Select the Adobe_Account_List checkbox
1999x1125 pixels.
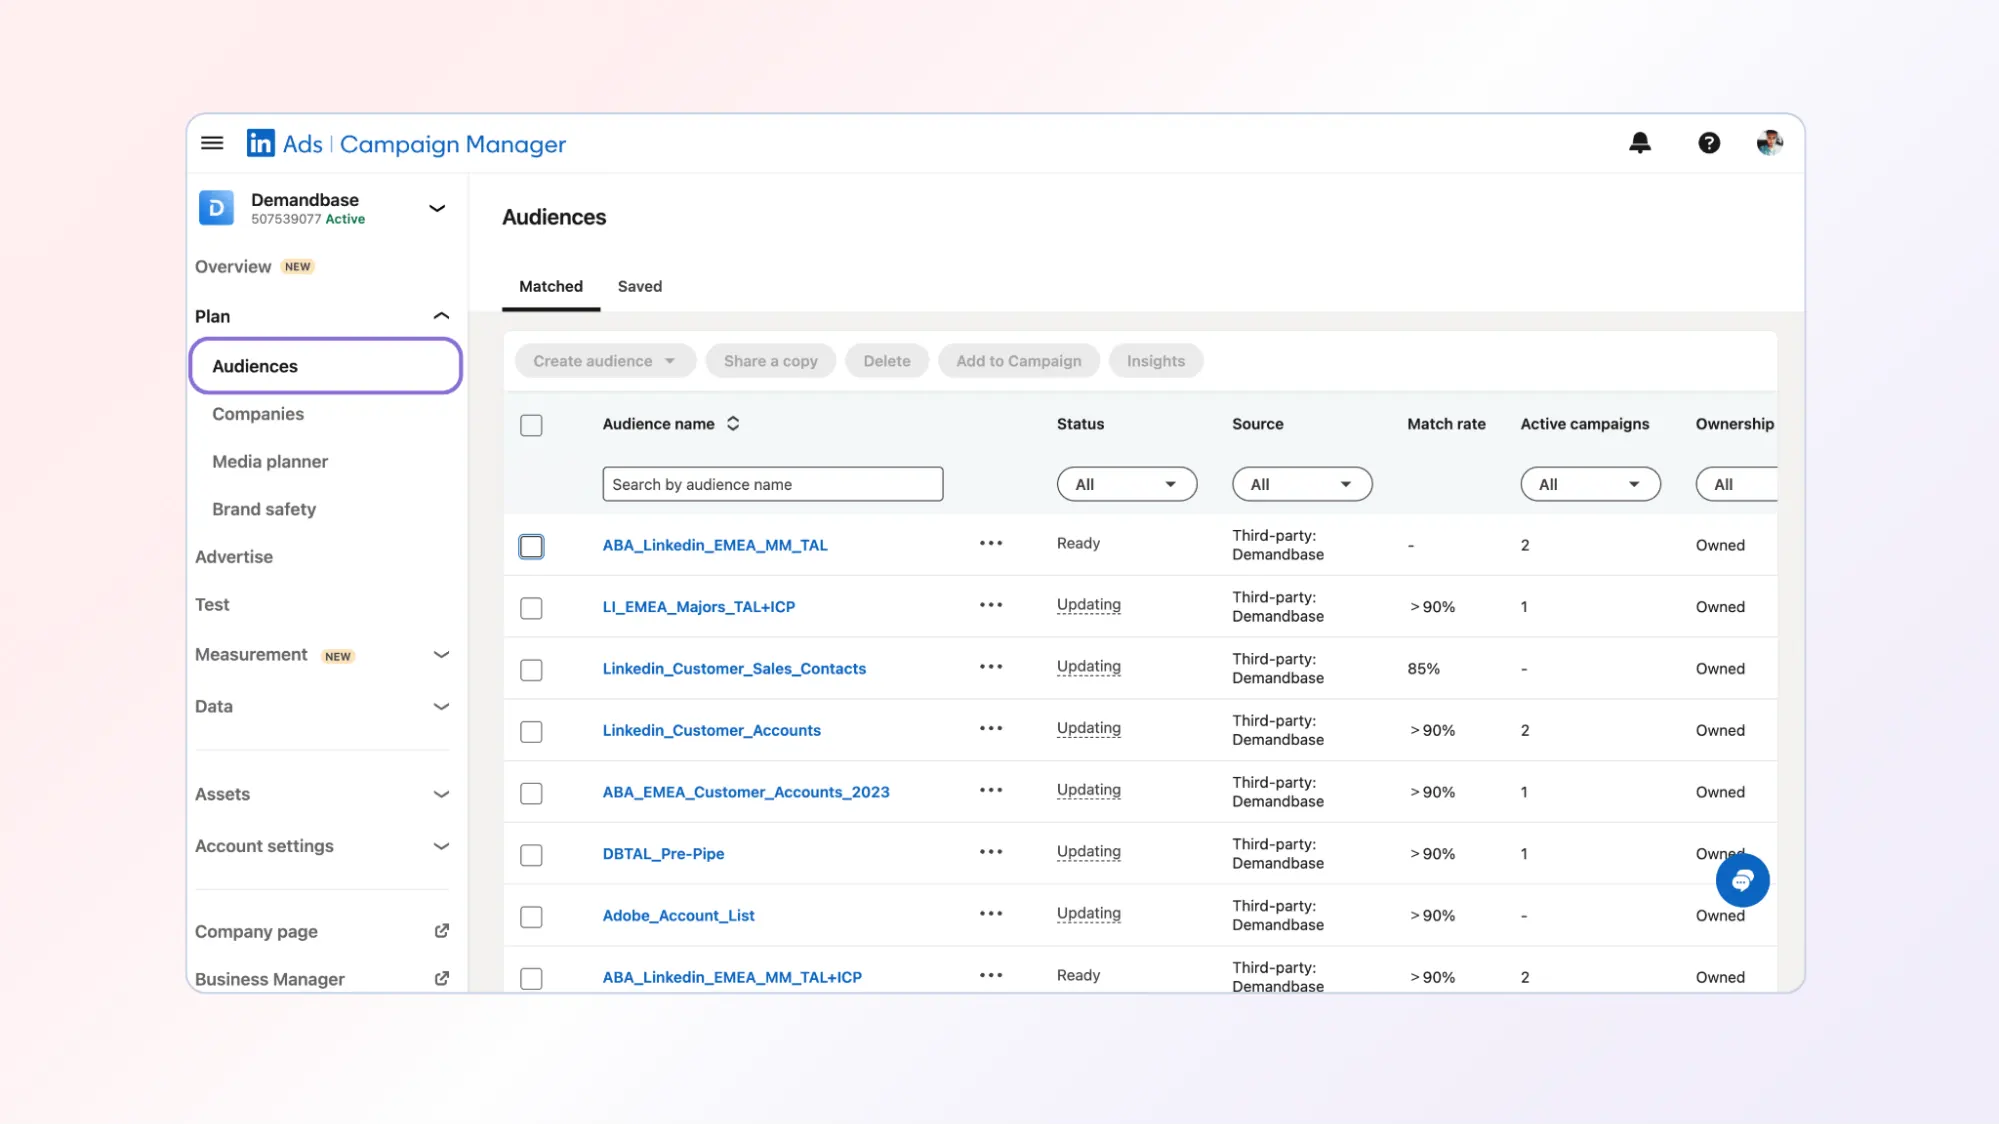pyautogui.click(x=531, y=917)
